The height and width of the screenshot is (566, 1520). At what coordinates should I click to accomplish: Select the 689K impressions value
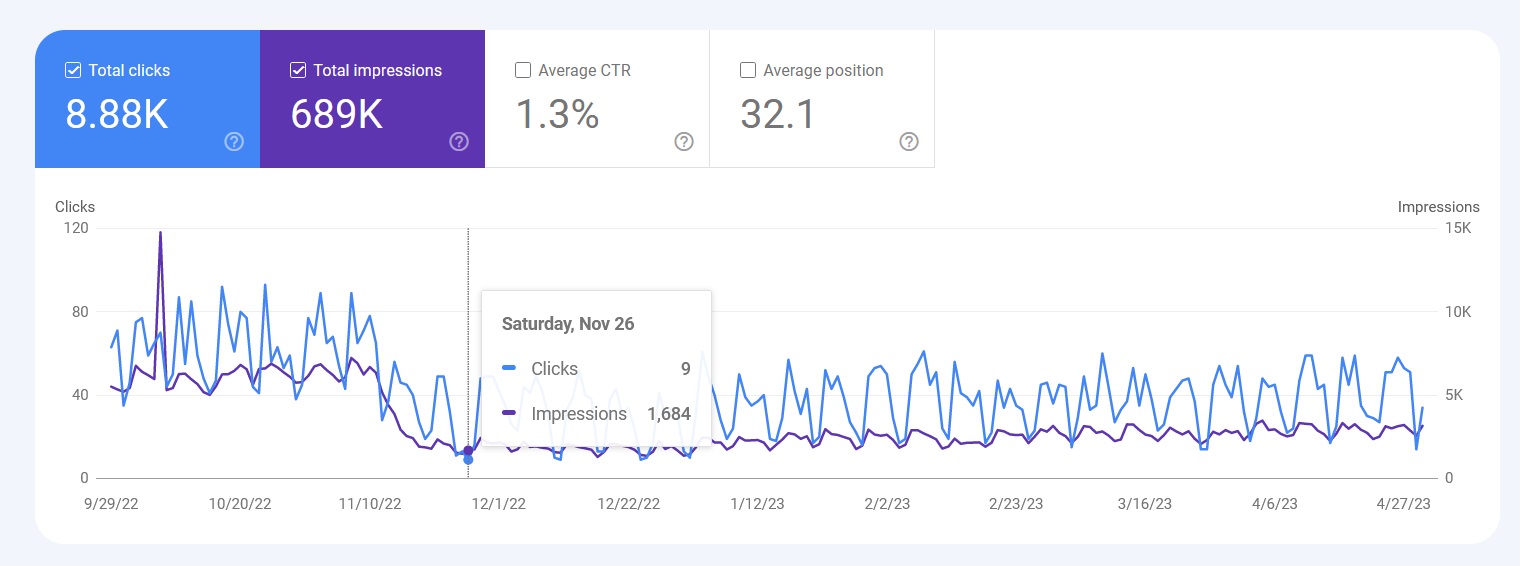[337, 115]
